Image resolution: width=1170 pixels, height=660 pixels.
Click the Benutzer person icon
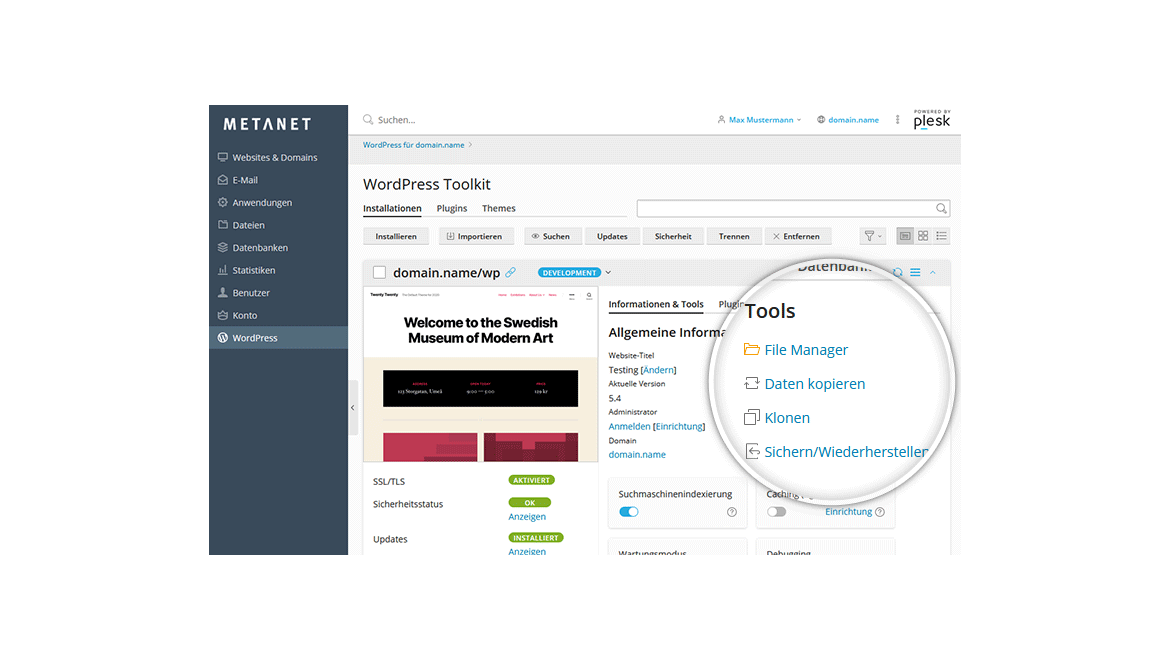(222, 292)
